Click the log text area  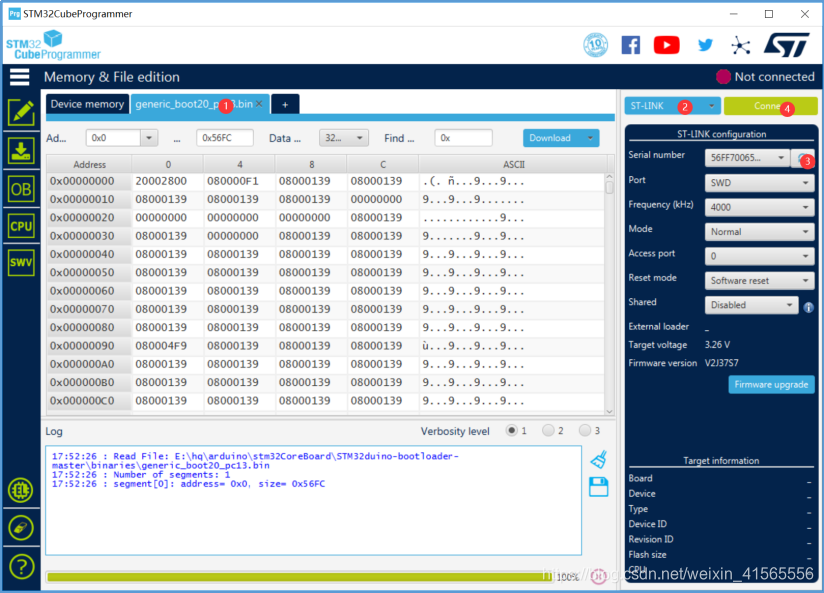pyautogui.click(x=313, y=500)
